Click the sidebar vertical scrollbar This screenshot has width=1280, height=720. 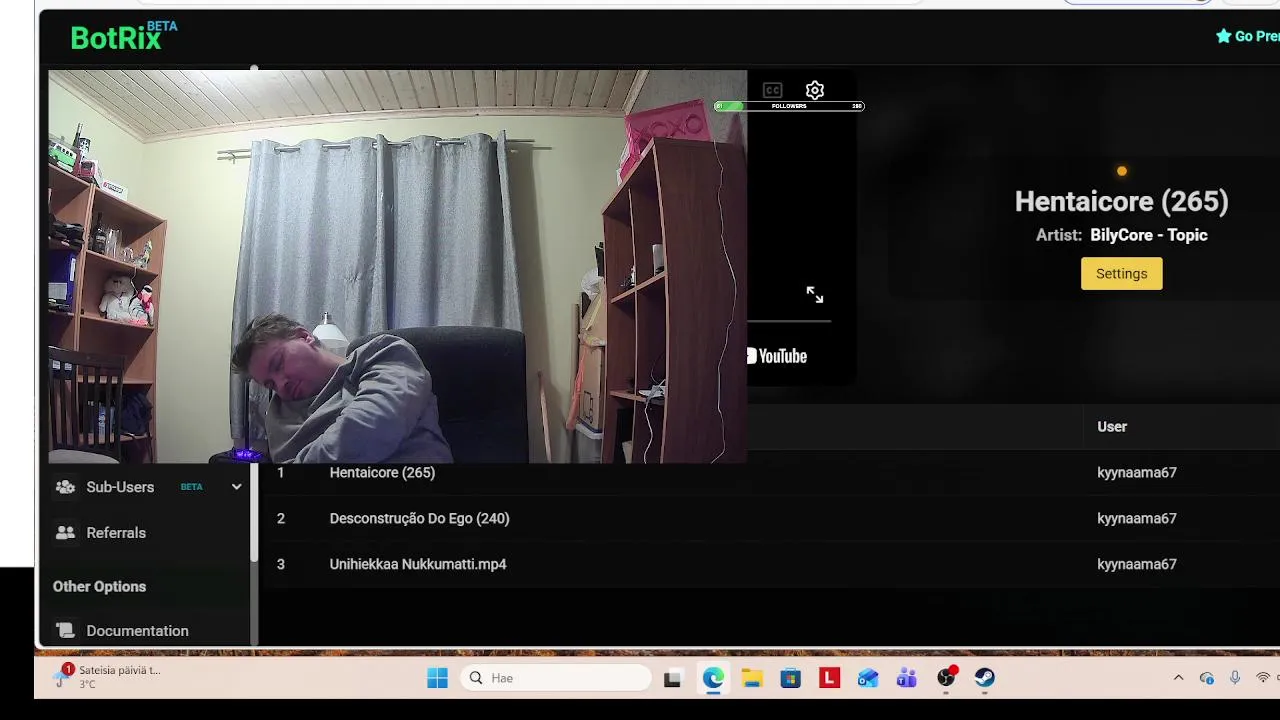254,510
